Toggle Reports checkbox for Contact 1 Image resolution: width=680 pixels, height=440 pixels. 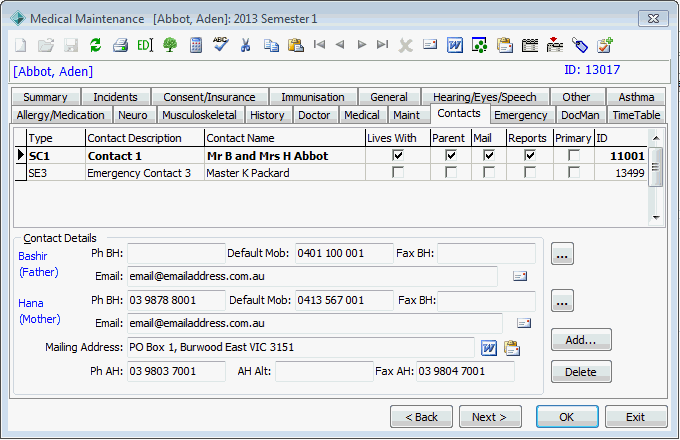[530, 155]
